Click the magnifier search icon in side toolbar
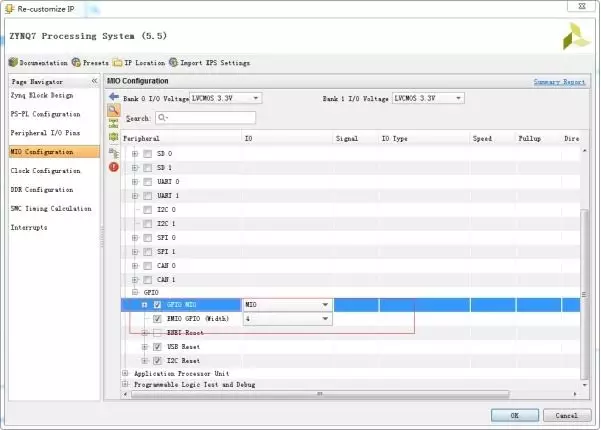This screenshot has width=601, height=430. [x=113, y=110]
